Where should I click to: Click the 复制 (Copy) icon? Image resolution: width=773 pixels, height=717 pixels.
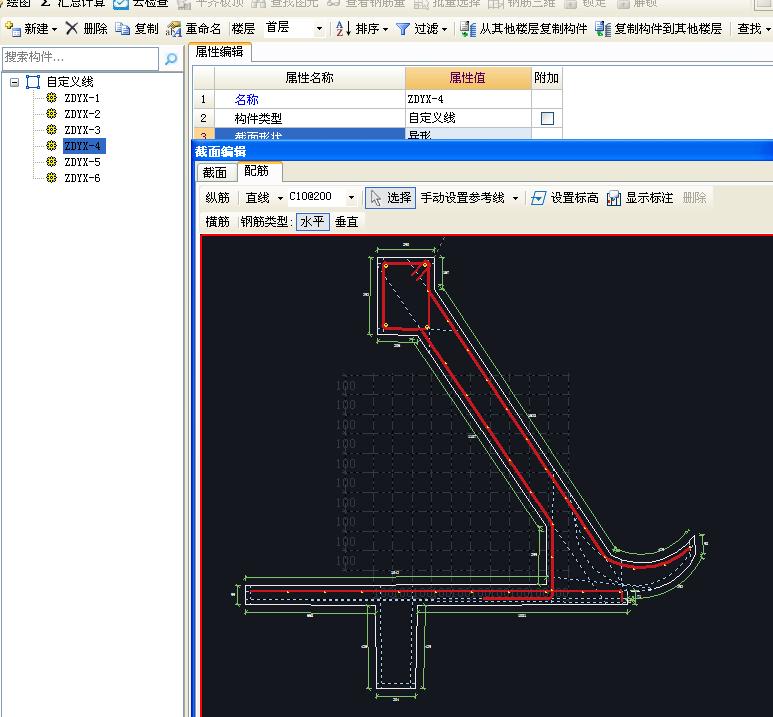[123, 29]
